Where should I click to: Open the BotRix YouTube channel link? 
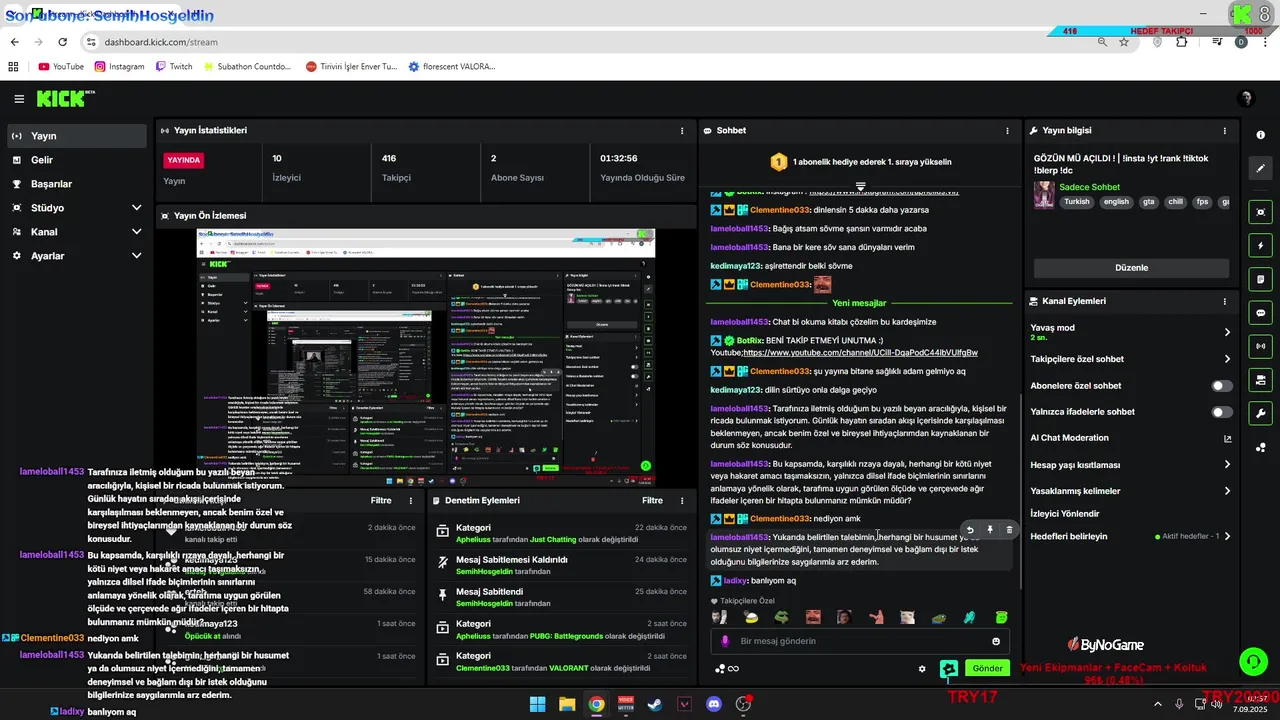[x=860, y=353]
